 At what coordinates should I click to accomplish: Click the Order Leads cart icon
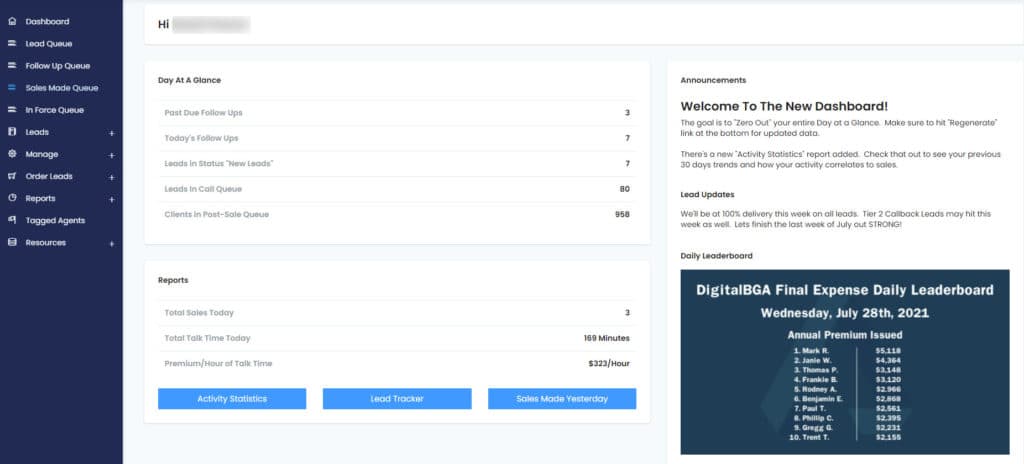[x=12, y=176]
